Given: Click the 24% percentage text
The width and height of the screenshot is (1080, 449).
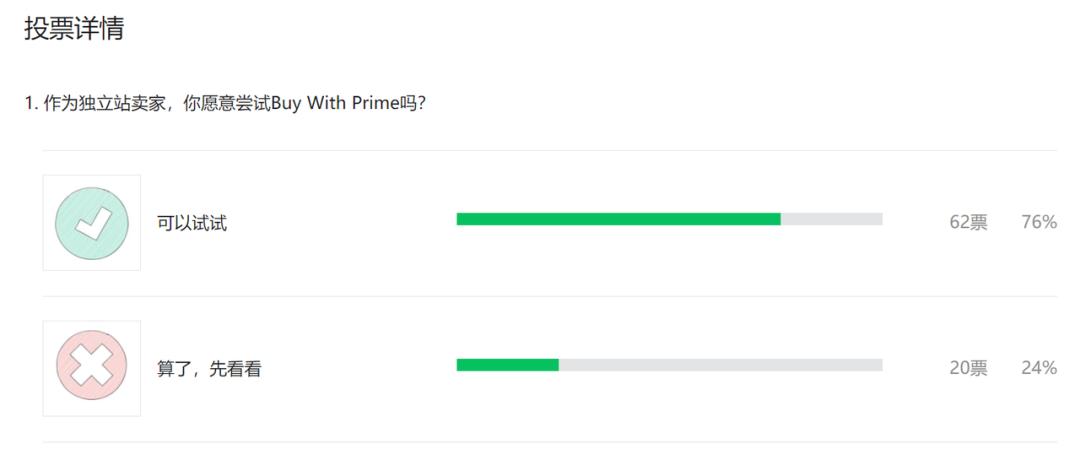Looking at the screenshot, I should pos(1039,368).
